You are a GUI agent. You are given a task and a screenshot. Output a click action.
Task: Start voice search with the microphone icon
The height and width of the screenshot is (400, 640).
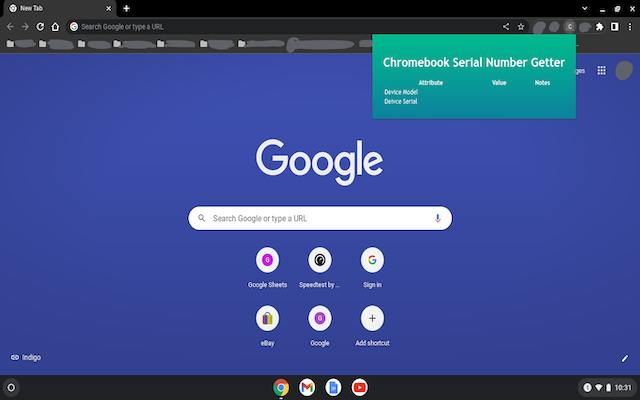[x=438, y=218]
